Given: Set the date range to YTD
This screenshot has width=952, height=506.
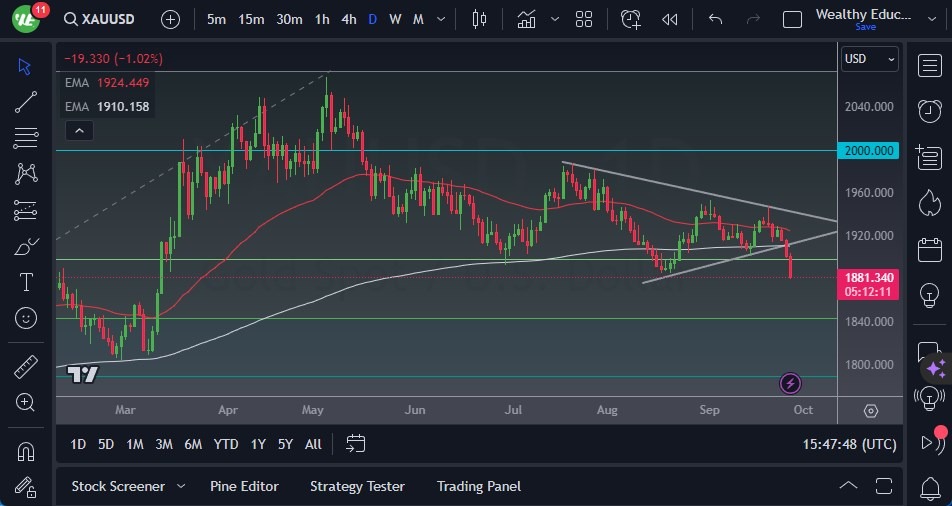Looking at the screenshot, I should click(x=226, y=444).
